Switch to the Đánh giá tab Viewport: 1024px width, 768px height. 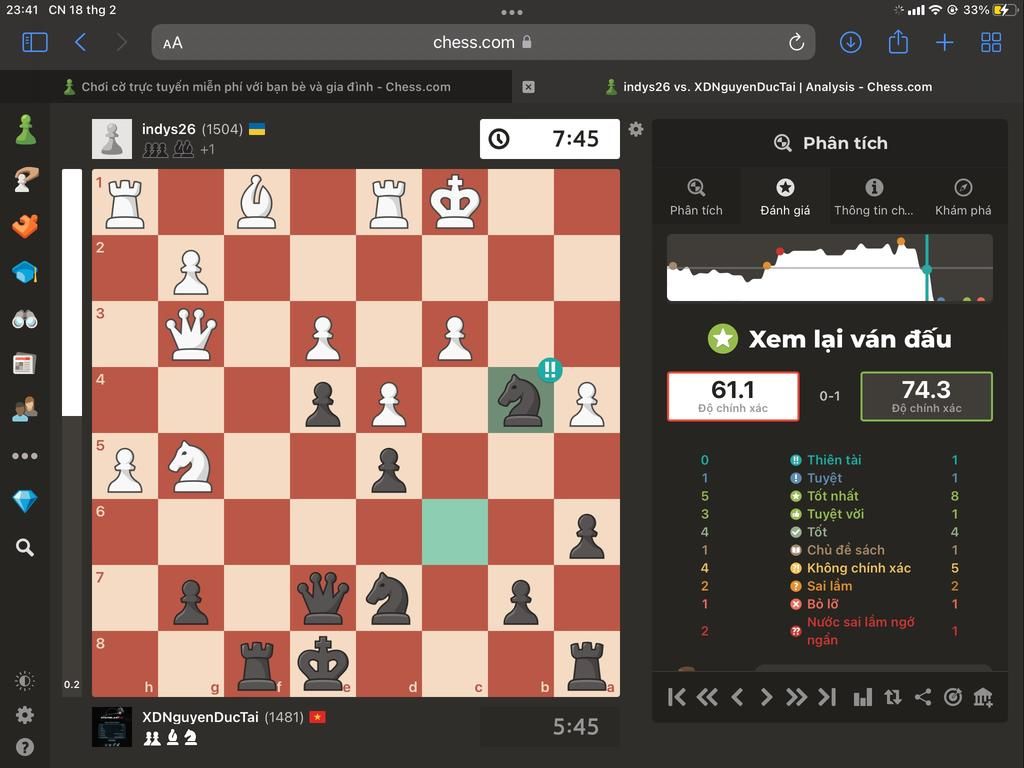[785, 197]
